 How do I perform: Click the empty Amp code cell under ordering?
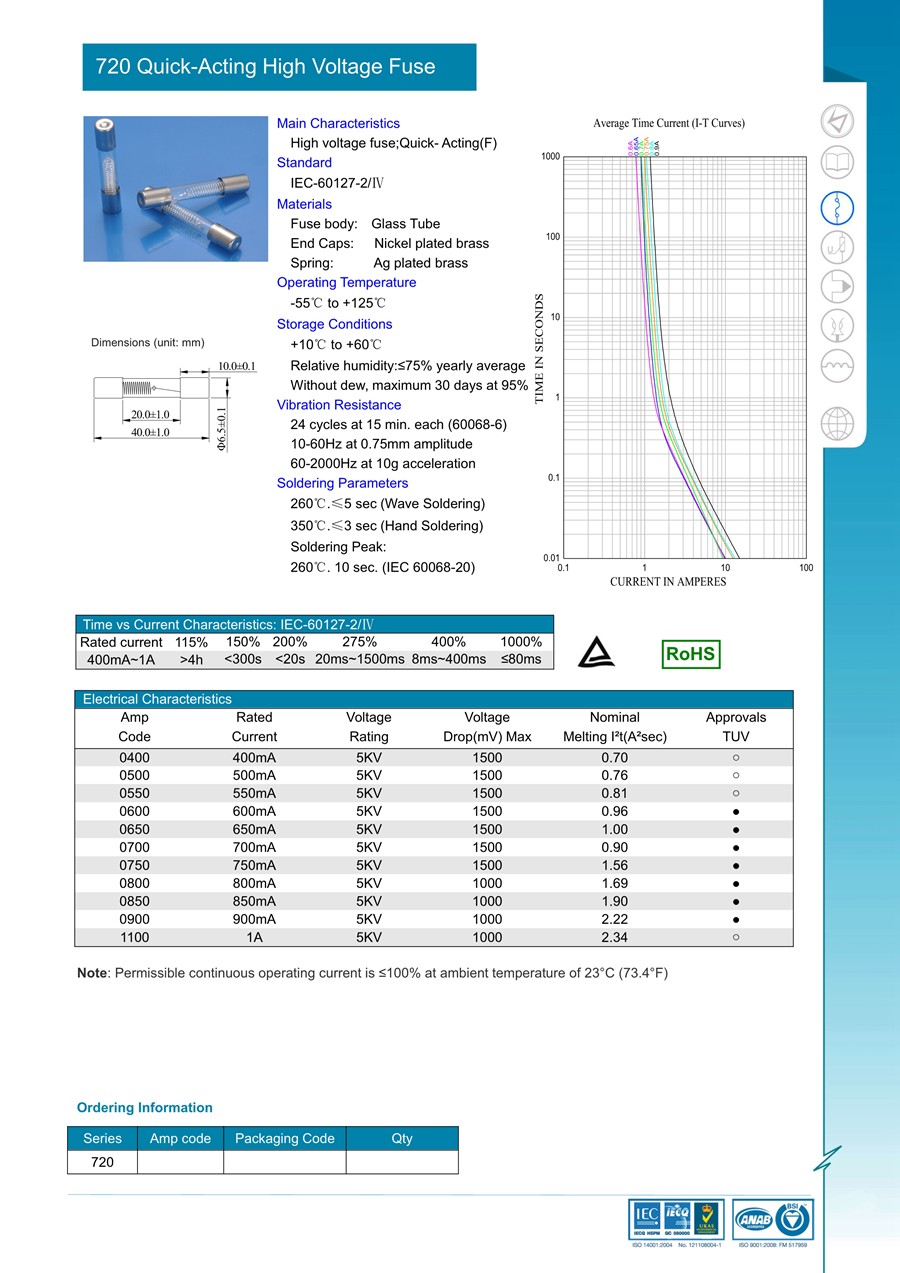click(x=180, y=1162)
